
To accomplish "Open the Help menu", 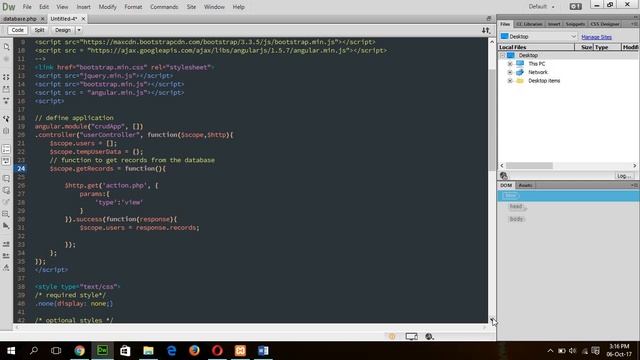I will pyautogui.click(x=238, y=7).
